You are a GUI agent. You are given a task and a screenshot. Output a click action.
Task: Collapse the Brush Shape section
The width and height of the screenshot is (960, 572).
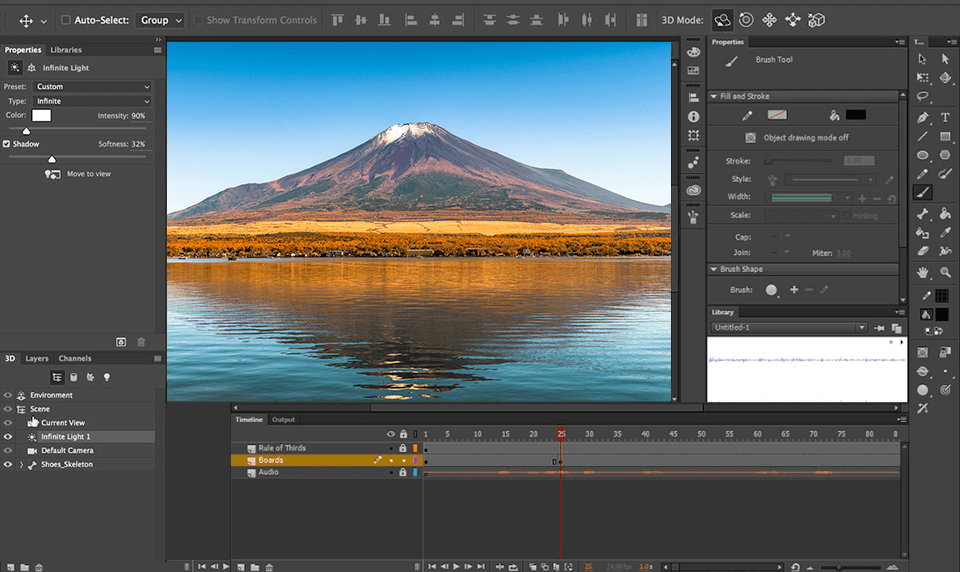point(714,269)
